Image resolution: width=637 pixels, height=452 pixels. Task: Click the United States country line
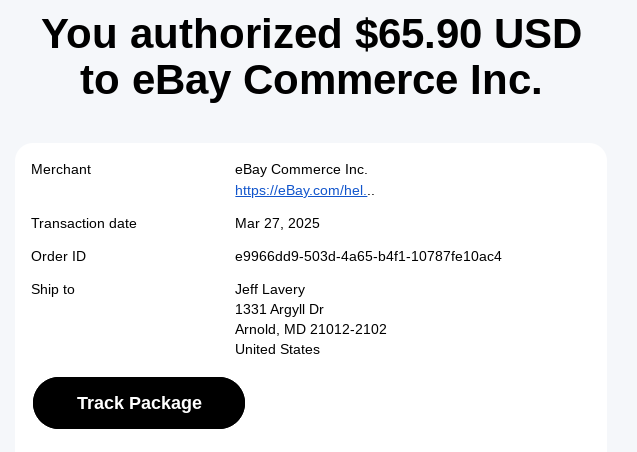click(277, 349)
